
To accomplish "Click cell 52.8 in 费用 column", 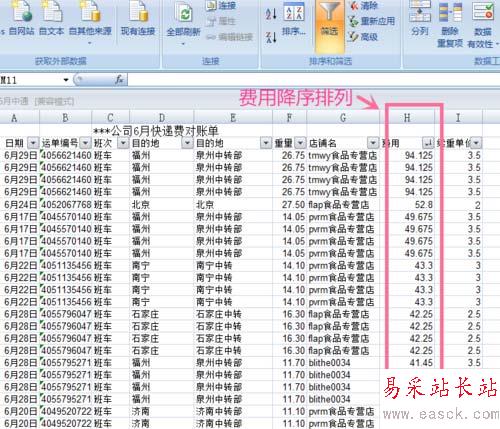I will coord(407,205).
